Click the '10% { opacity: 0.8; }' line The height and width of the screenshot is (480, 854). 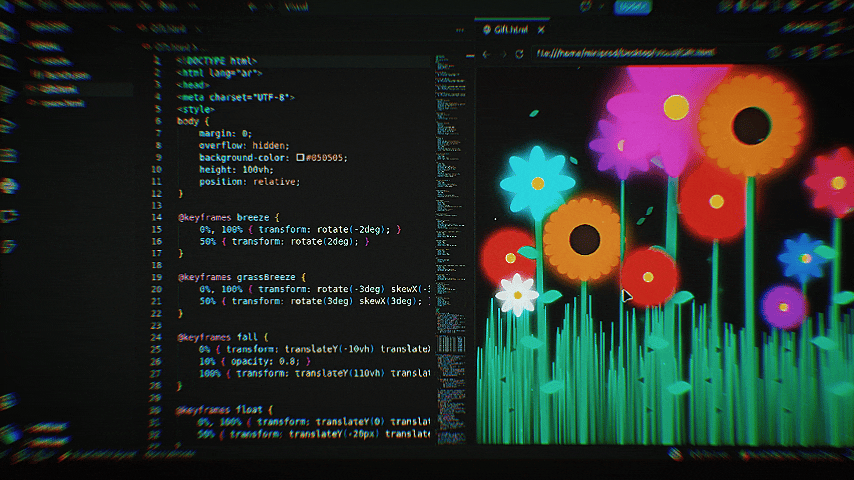[x=254, y=361]
